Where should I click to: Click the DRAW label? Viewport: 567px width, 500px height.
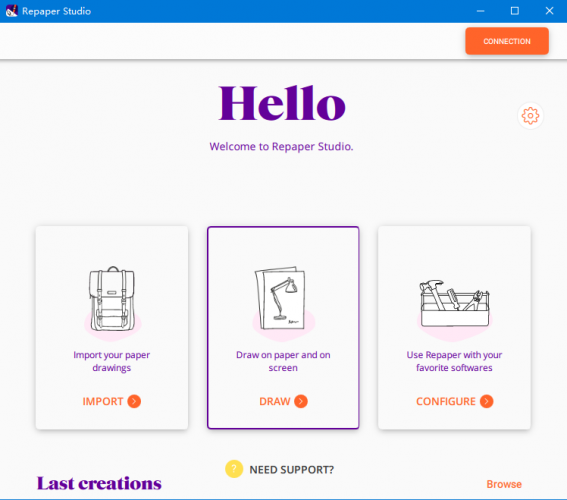click(274, 401)
